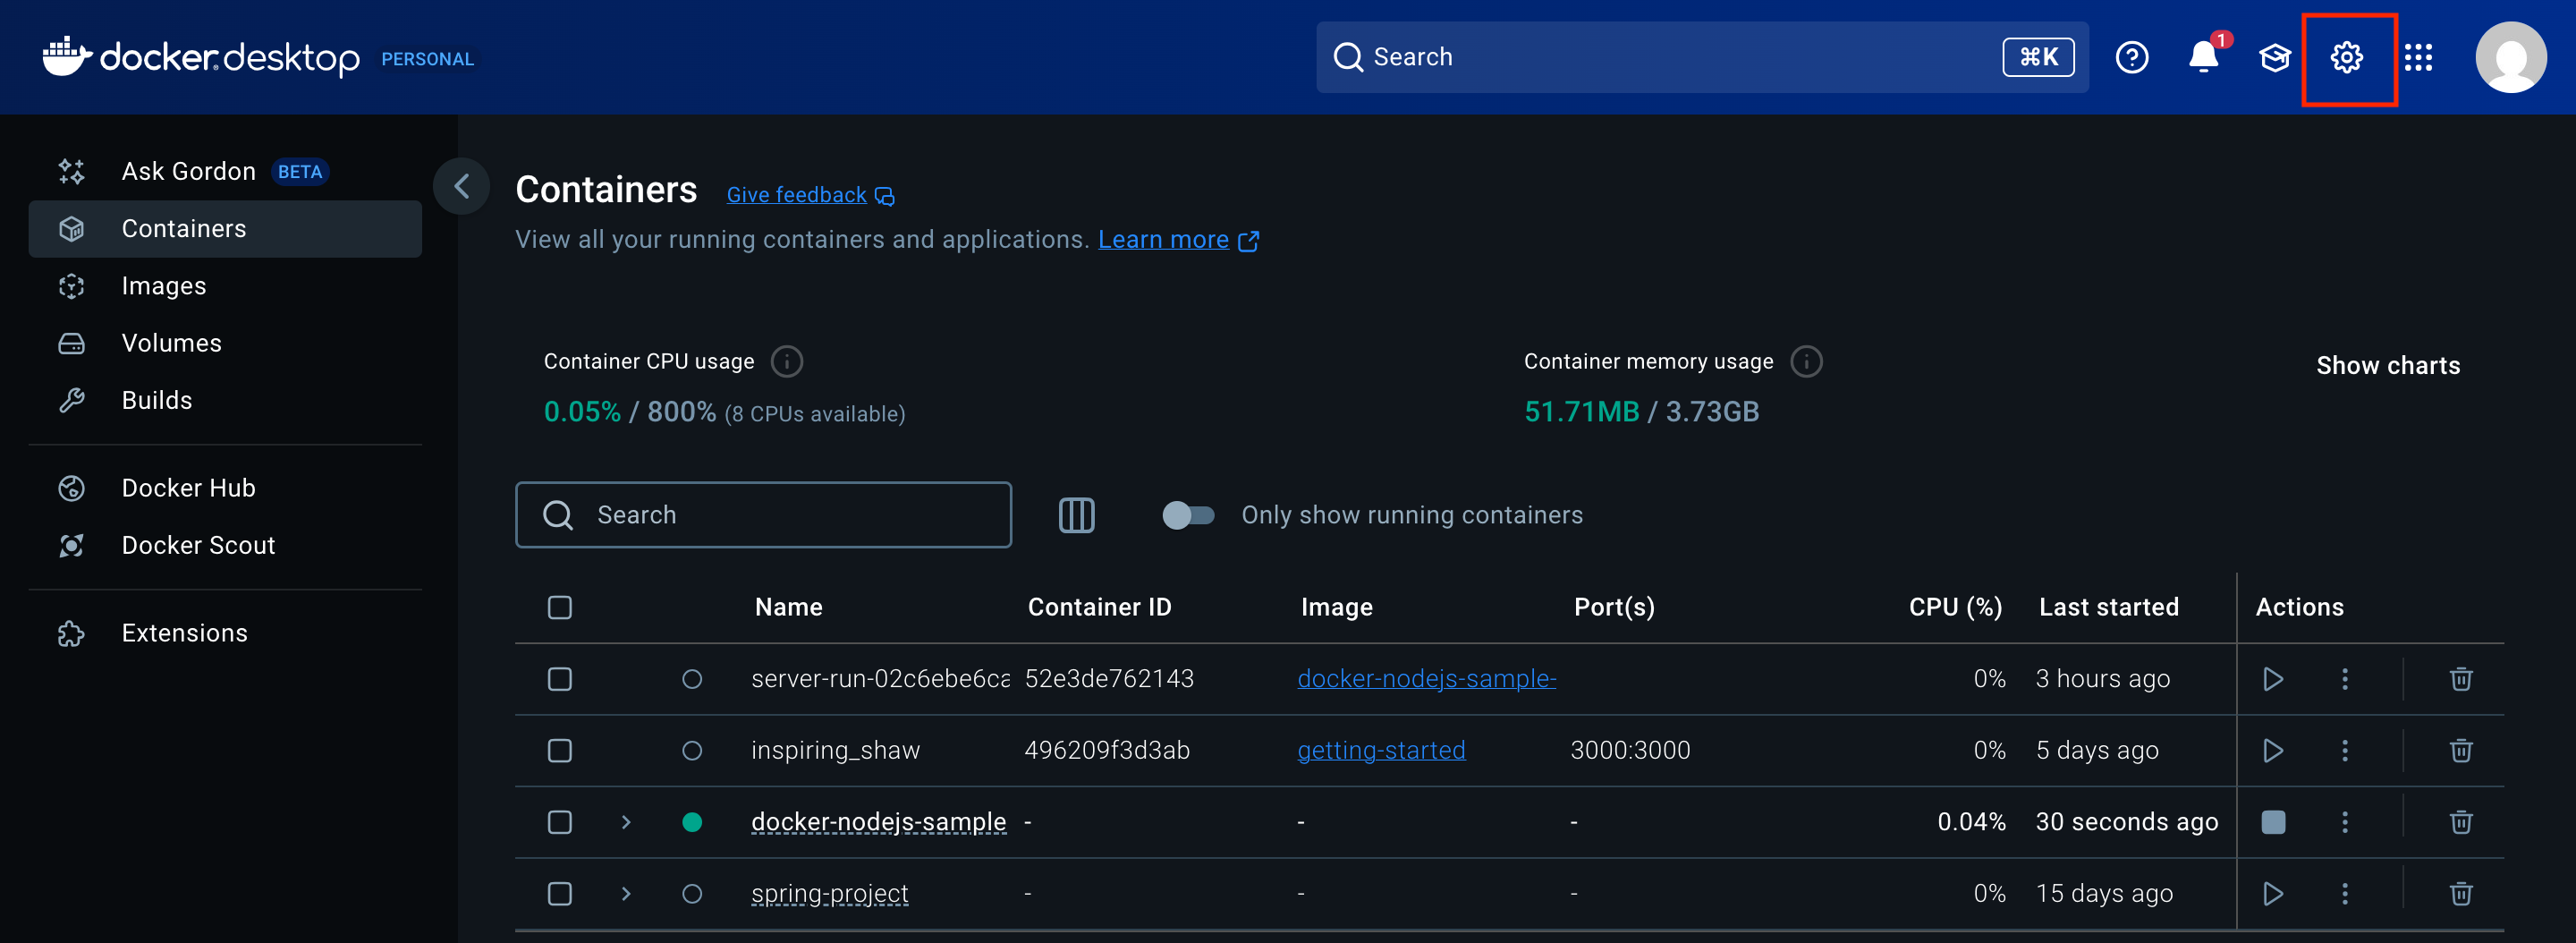Start the server-run-02c6ebe6ca container

(2273, 679)
